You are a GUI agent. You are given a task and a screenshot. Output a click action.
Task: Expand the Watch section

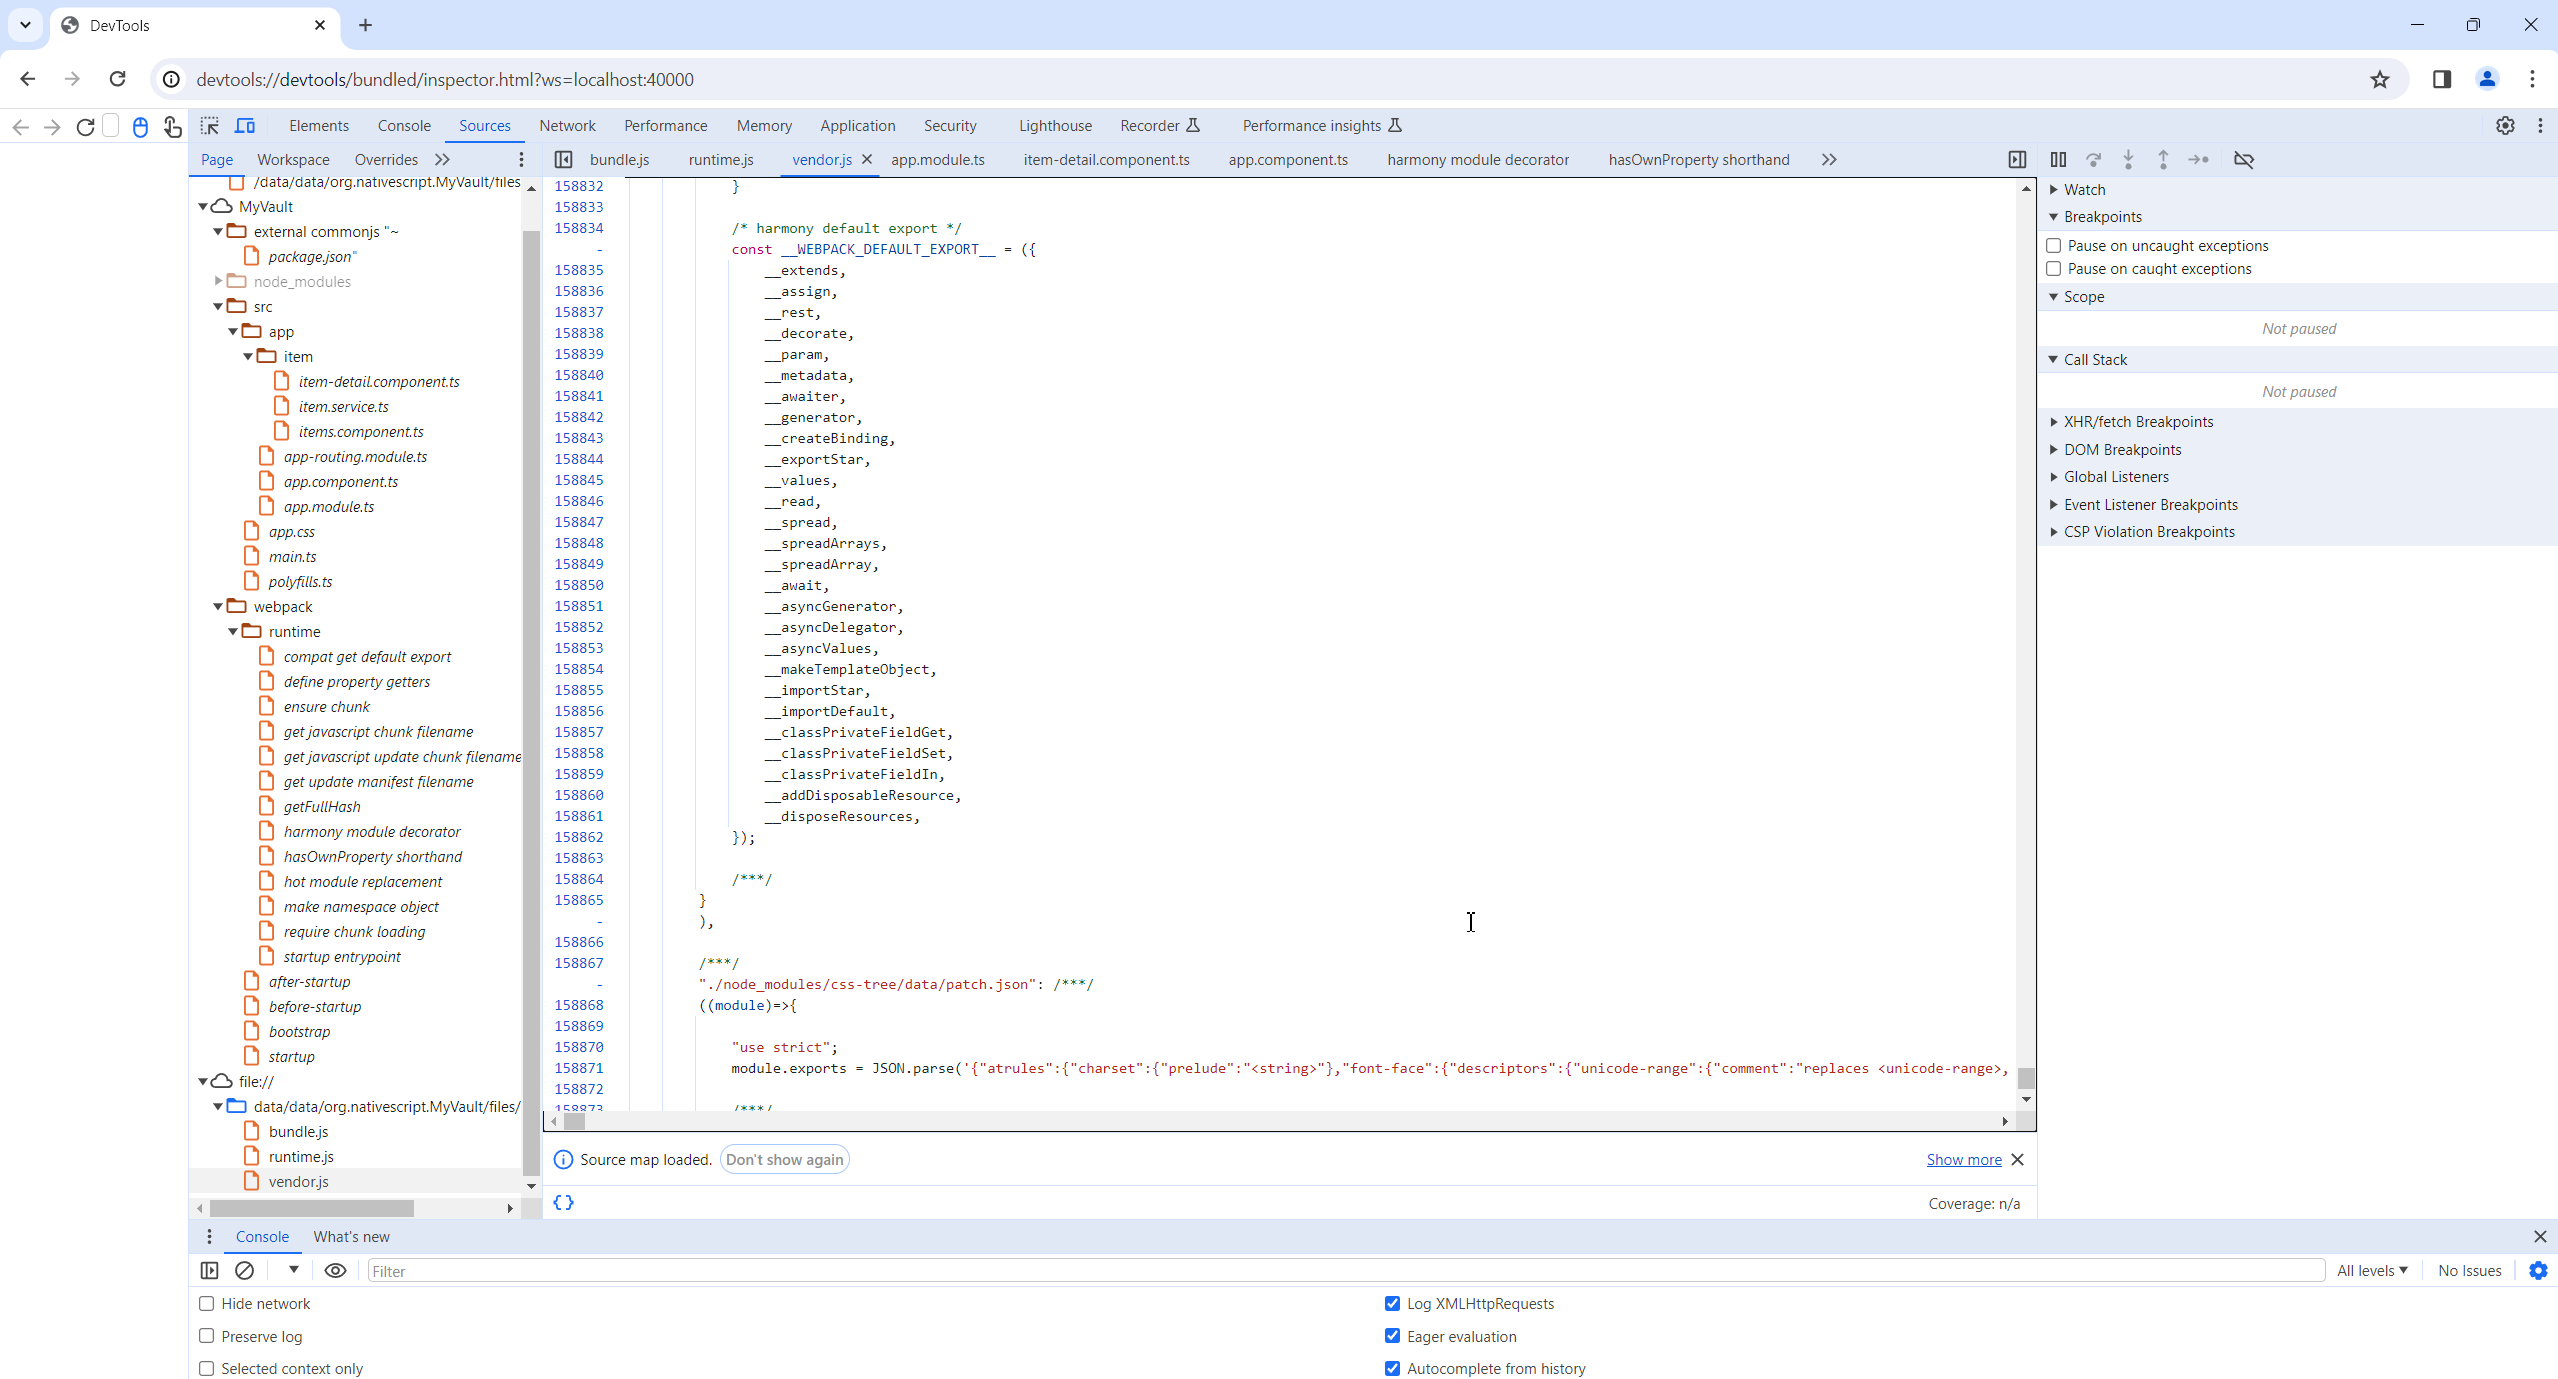(x=2084, y=190)
